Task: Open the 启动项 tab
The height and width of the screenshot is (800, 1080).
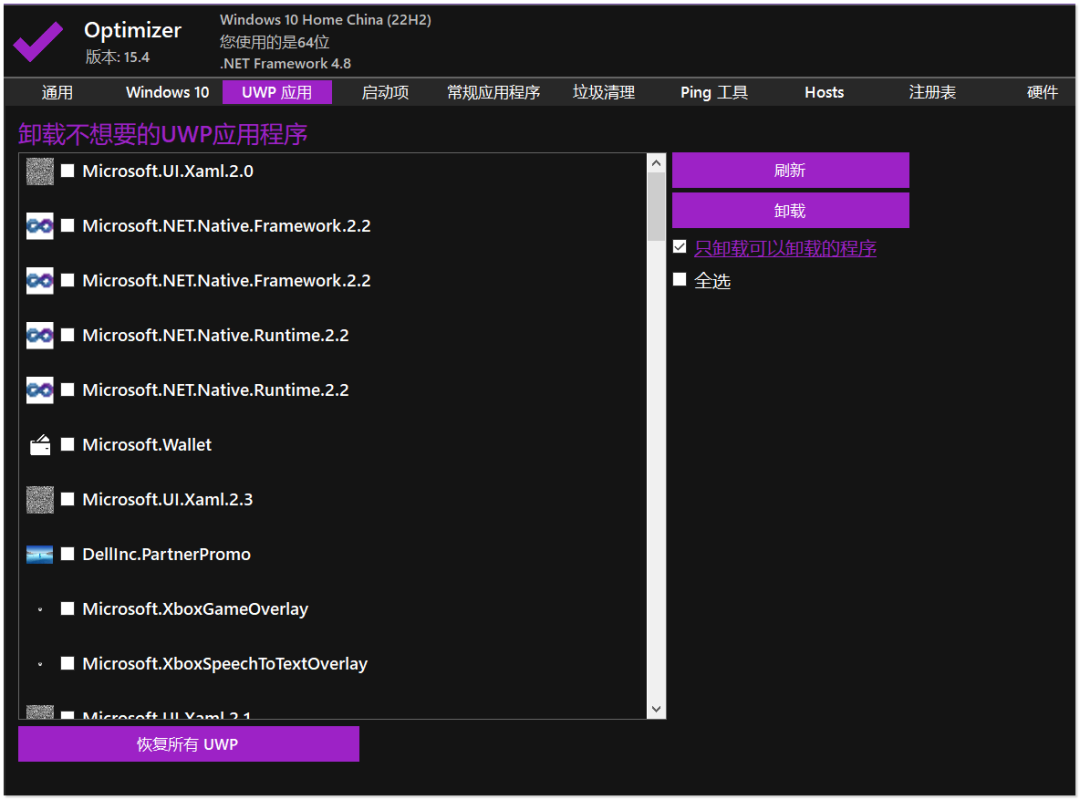Action: pos(385,92)
